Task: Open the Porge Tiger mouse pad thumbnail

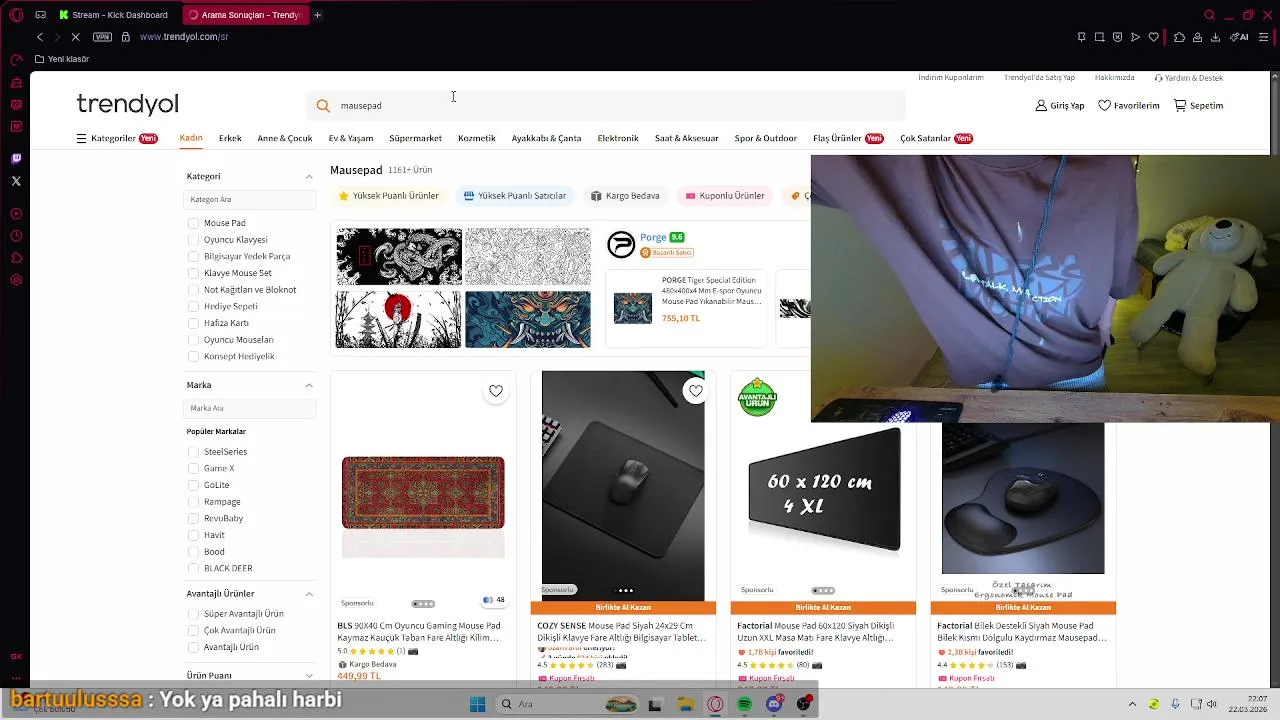Action: tap(633, 308)
